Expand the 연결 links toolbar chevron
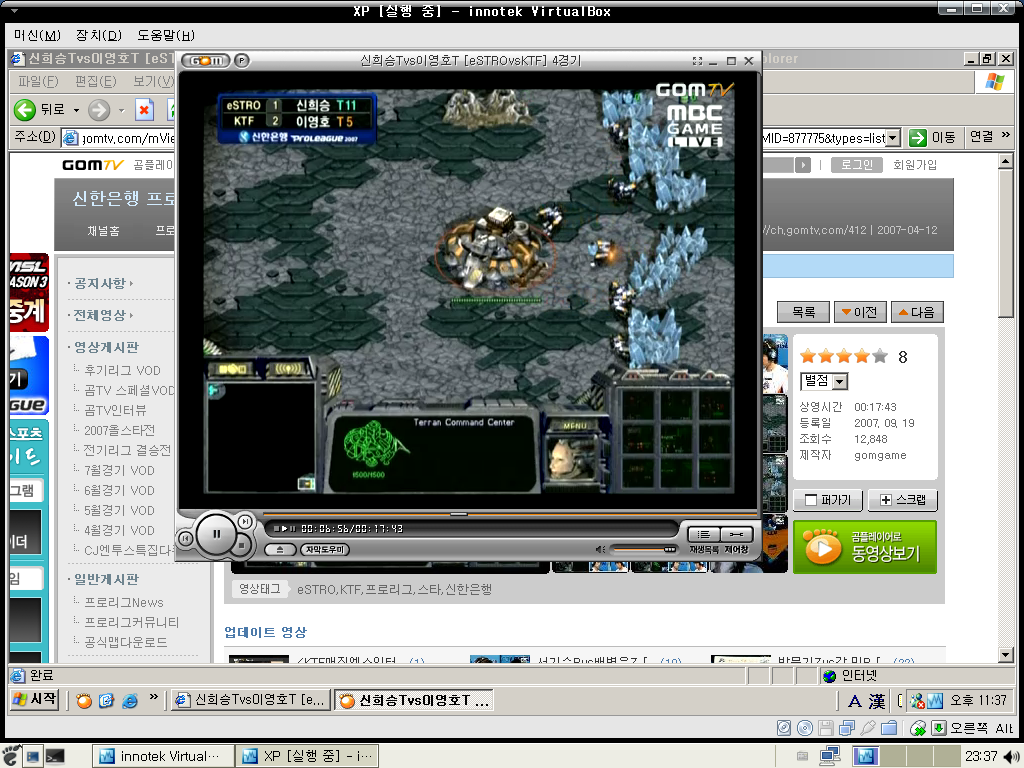This screenshot has height=768, width=1024. [1006, 135]
